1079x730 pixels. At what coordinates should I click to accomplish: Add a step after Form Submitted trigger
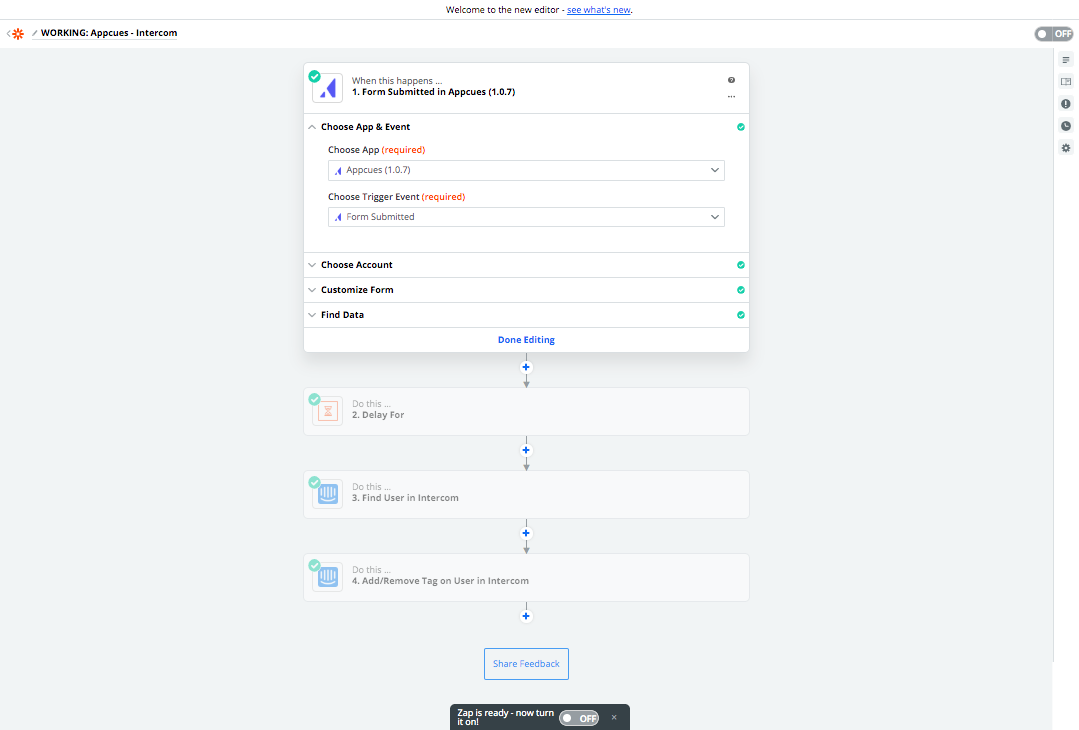pos(526,367)
